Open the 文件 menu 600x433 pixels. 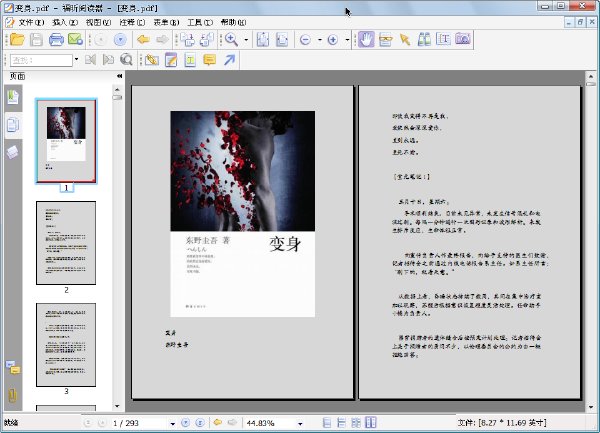point(31,23)
